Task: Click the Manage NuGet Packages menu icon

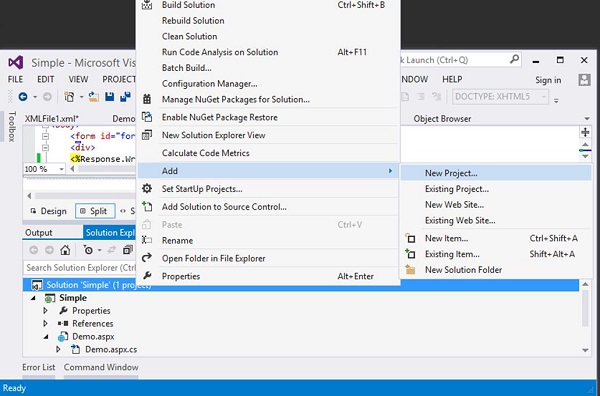Action: click(147, 99)
